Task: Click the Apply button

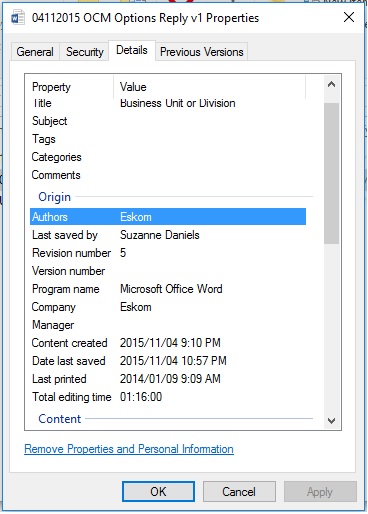Action: tap(320, 491)
